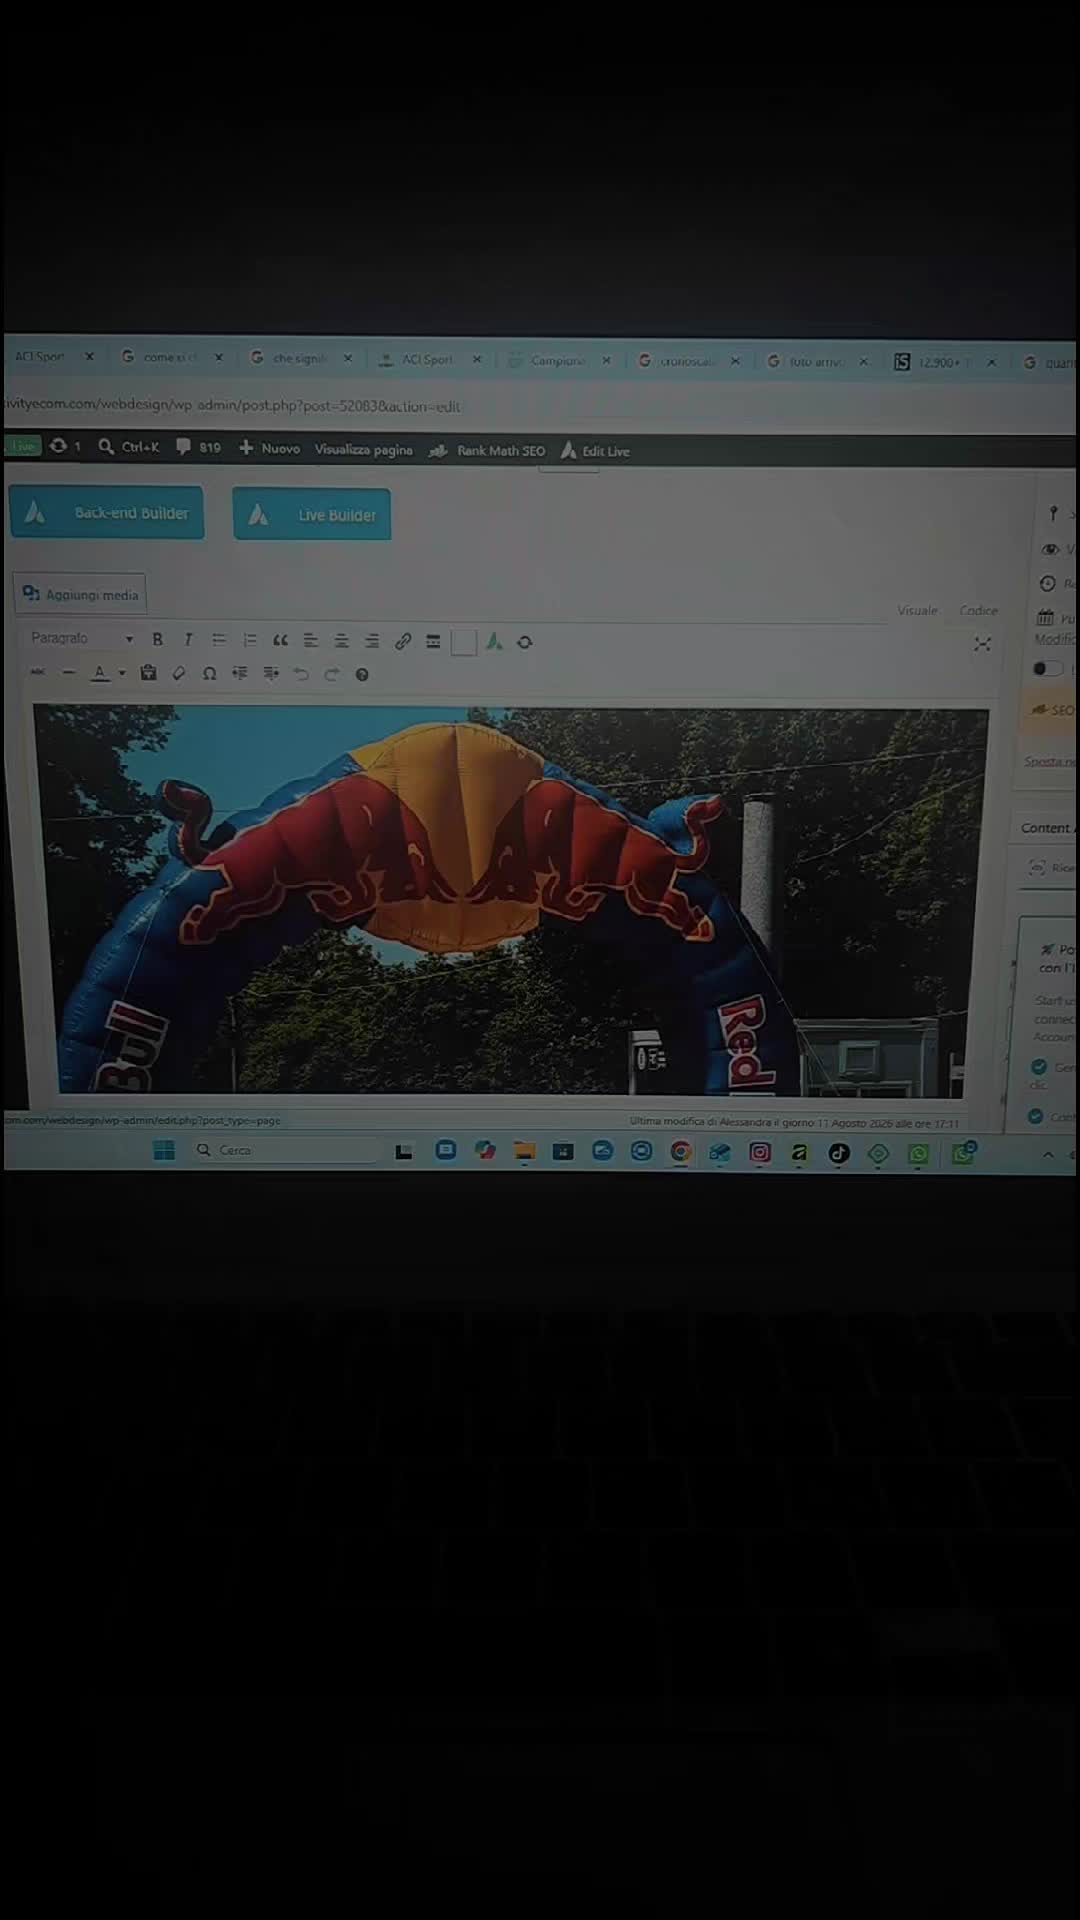Switch to the Visuale editor tab
Image resolution: width=1080 pixels, height=1920 pixels.
(917, 610)
